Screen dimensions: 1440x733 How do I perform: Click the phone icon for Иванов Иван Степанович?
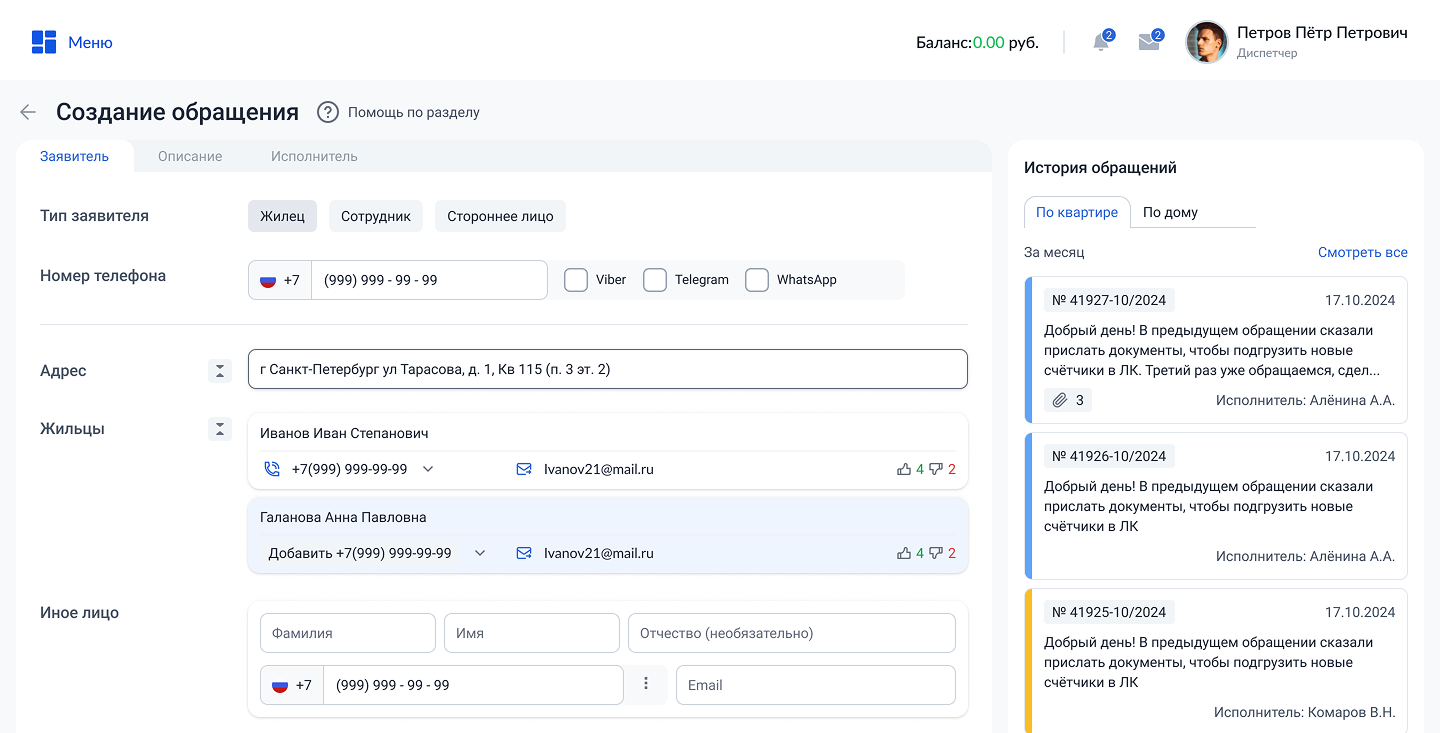(271, 469)
